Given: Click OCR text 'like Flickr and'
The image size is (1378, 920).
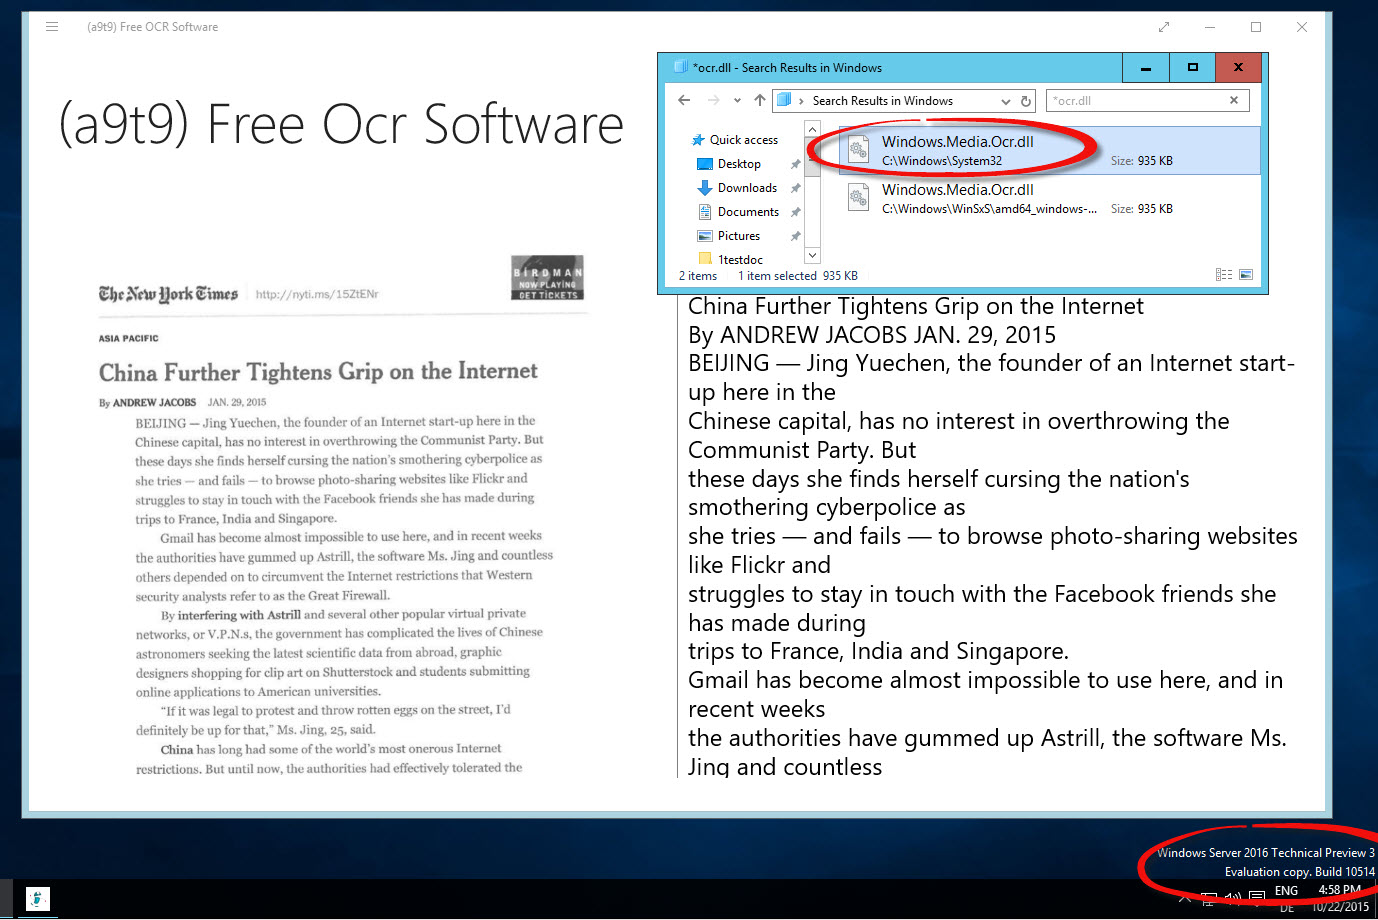Looking at the screenshot, I should 759,565.
